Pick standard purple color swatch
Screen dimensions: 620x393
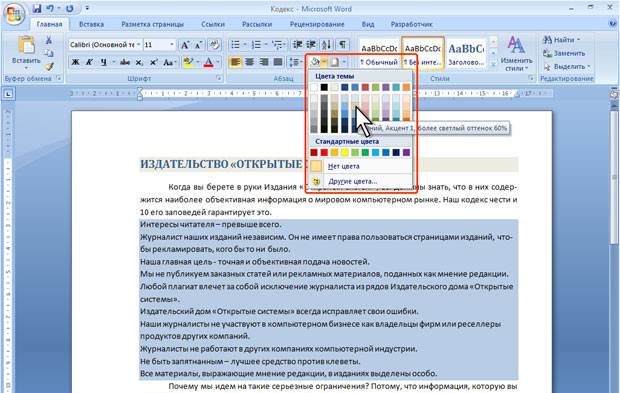point(406,152)
